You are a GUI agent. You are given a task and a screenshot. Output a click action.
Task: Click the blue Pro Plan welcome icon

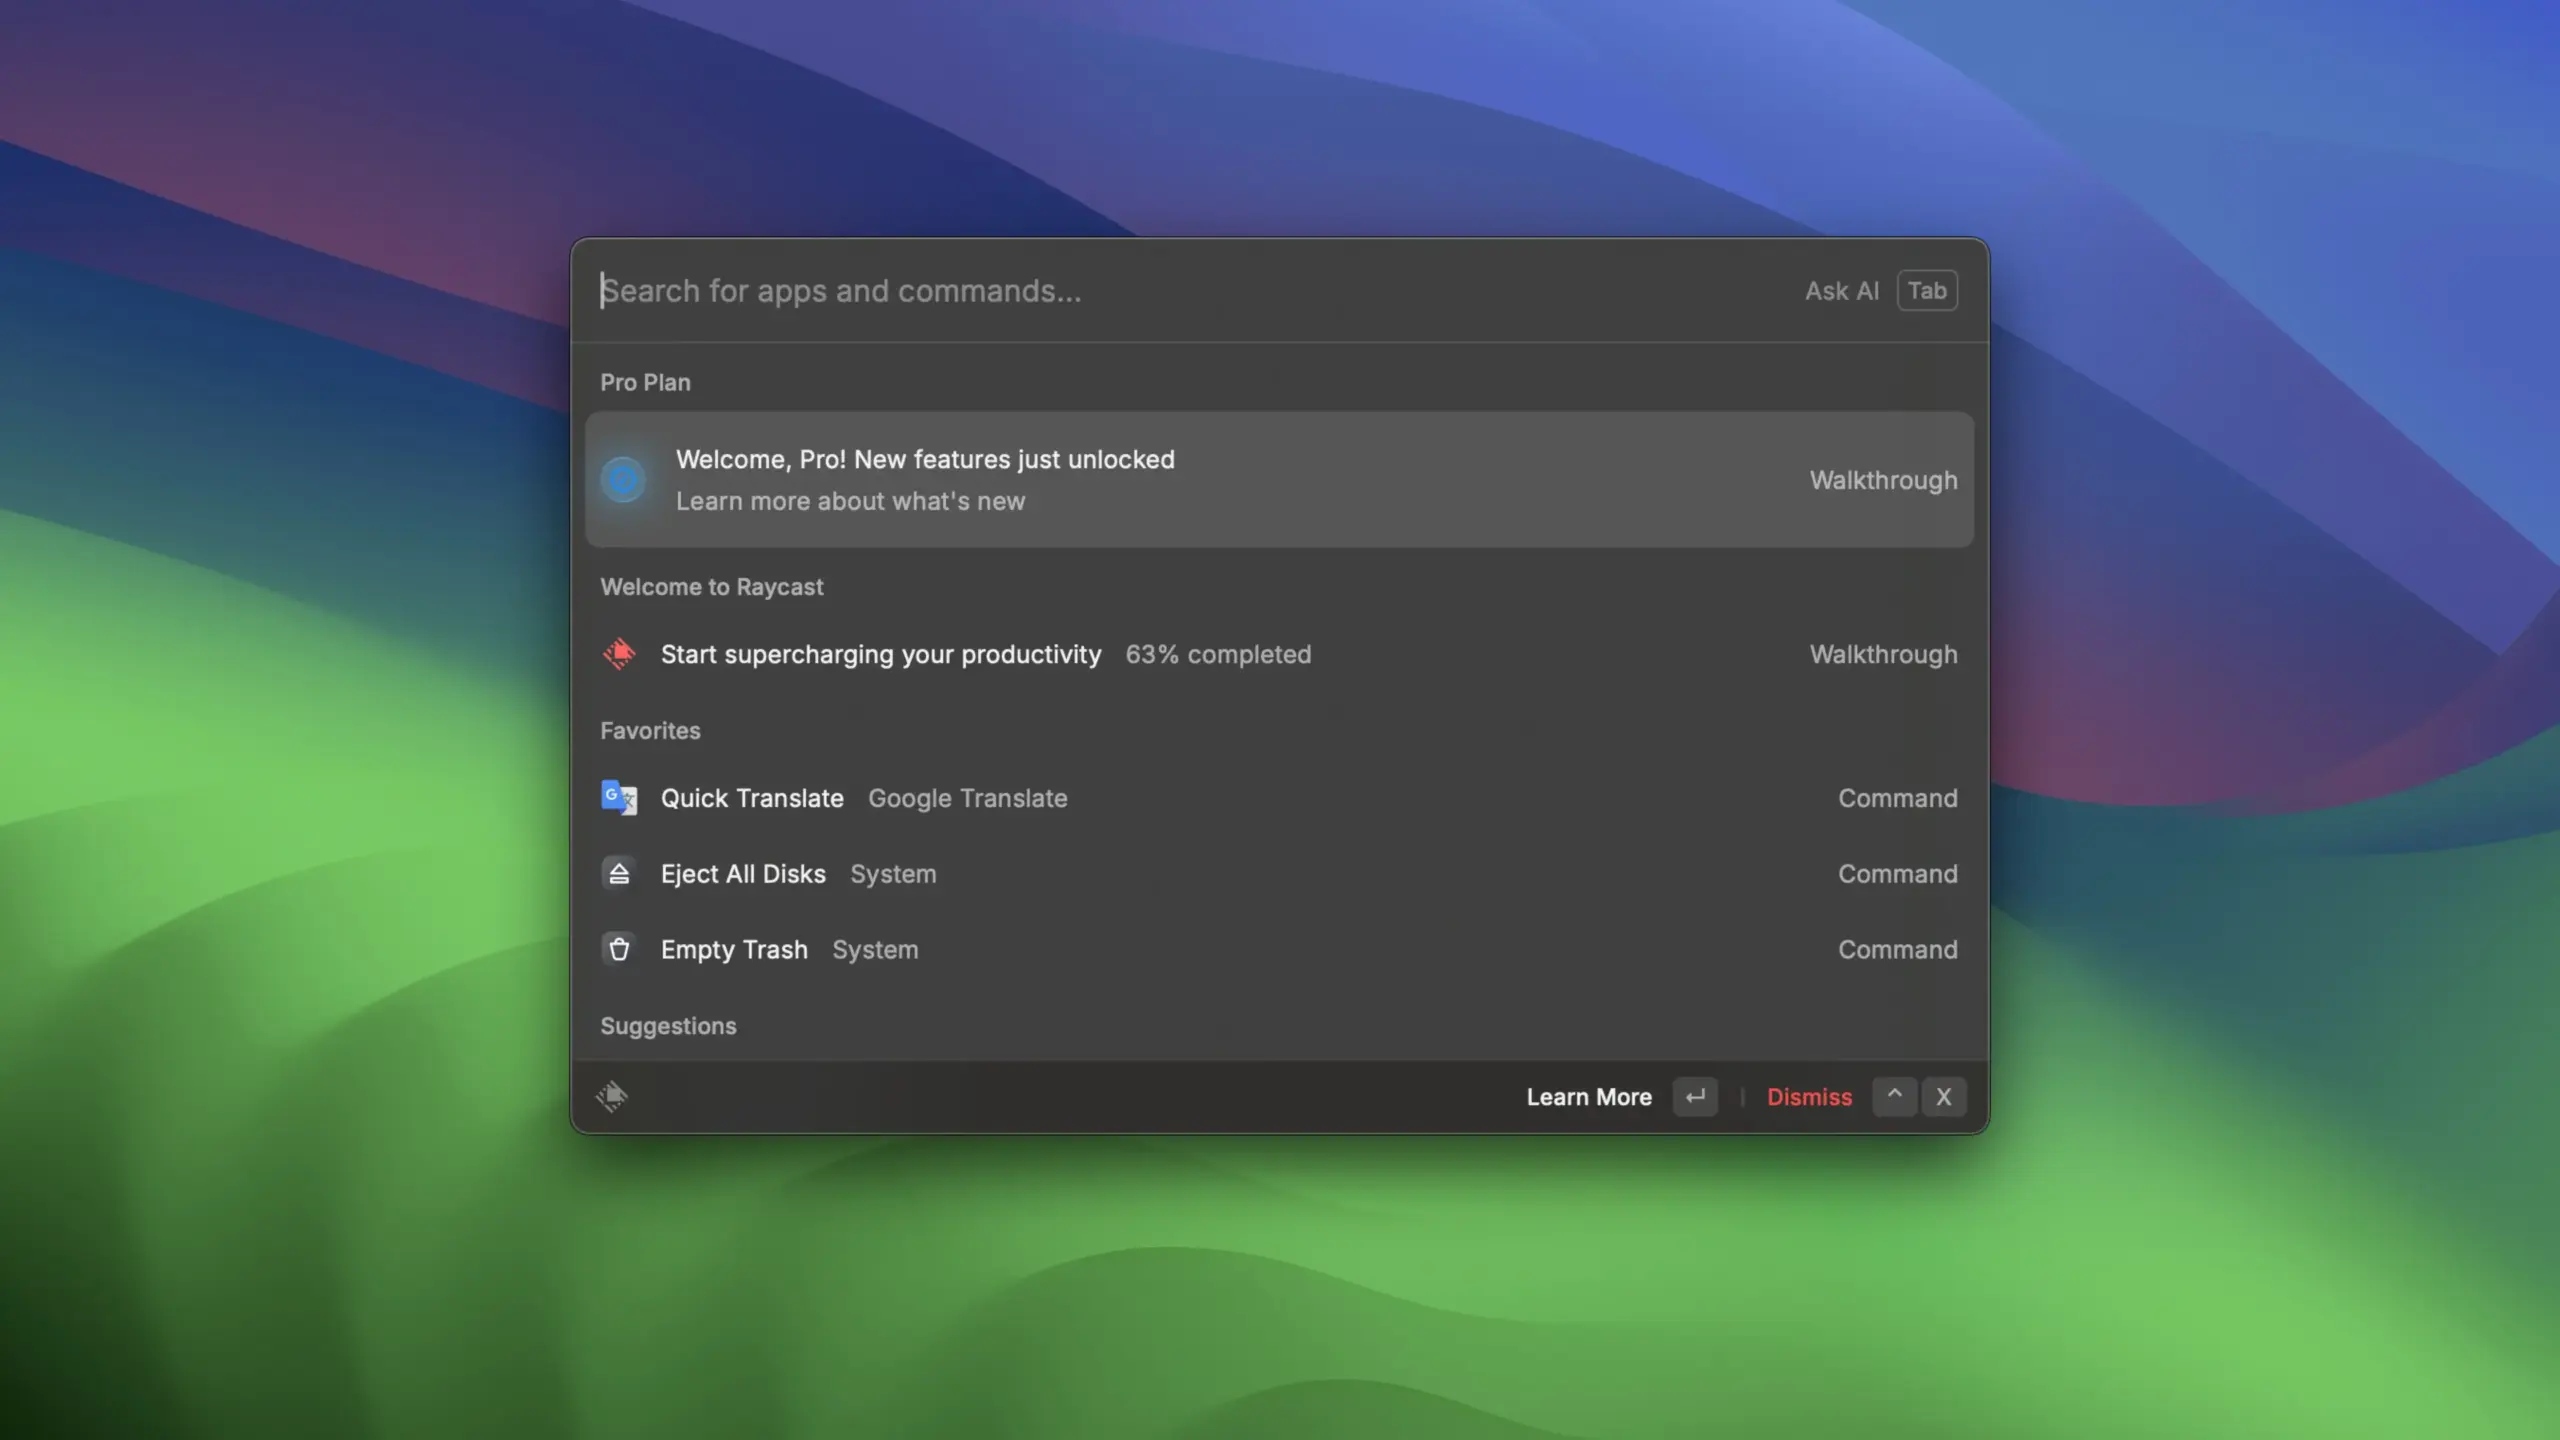623,480
